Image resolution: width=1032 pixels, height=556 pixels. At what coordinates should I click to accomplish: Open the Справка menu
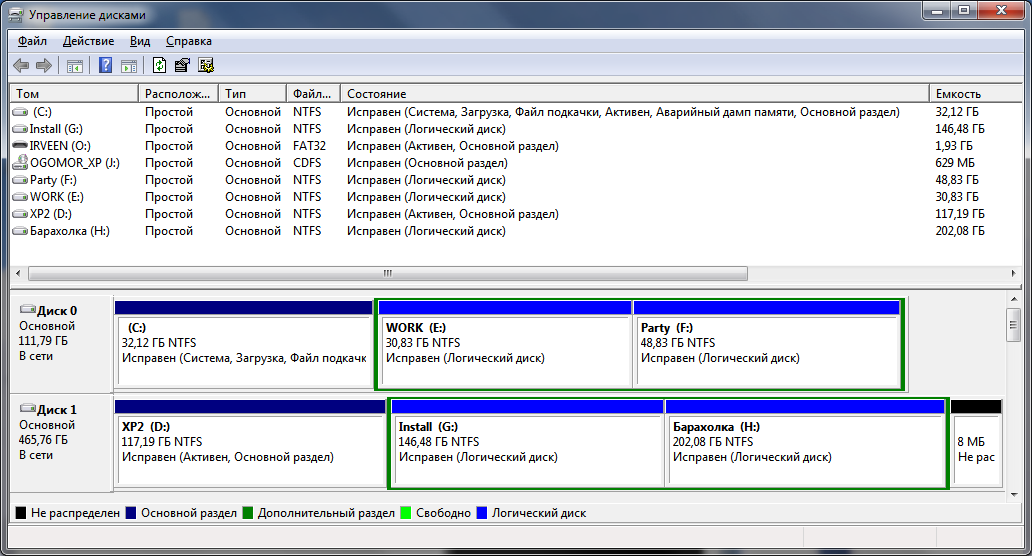pyautogui.click(x=188, y=41)
